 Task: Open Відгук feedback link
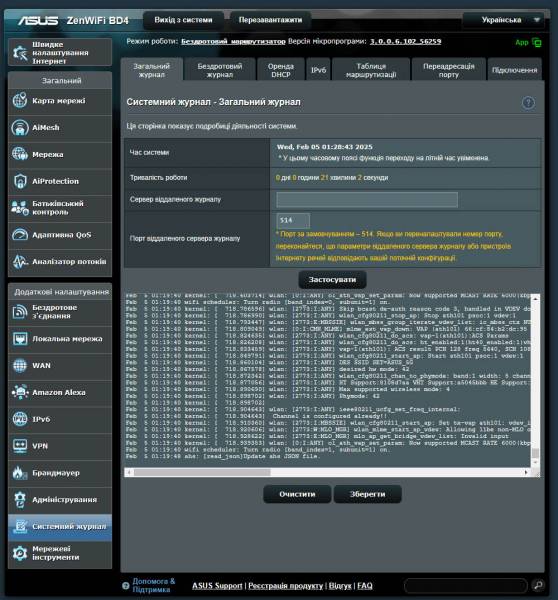(x=340, y=585)
